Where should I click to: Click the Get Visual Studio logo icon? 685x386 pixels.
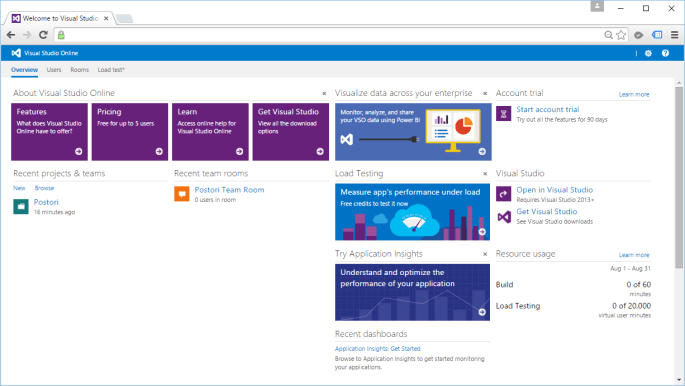(x=504, y=217)
